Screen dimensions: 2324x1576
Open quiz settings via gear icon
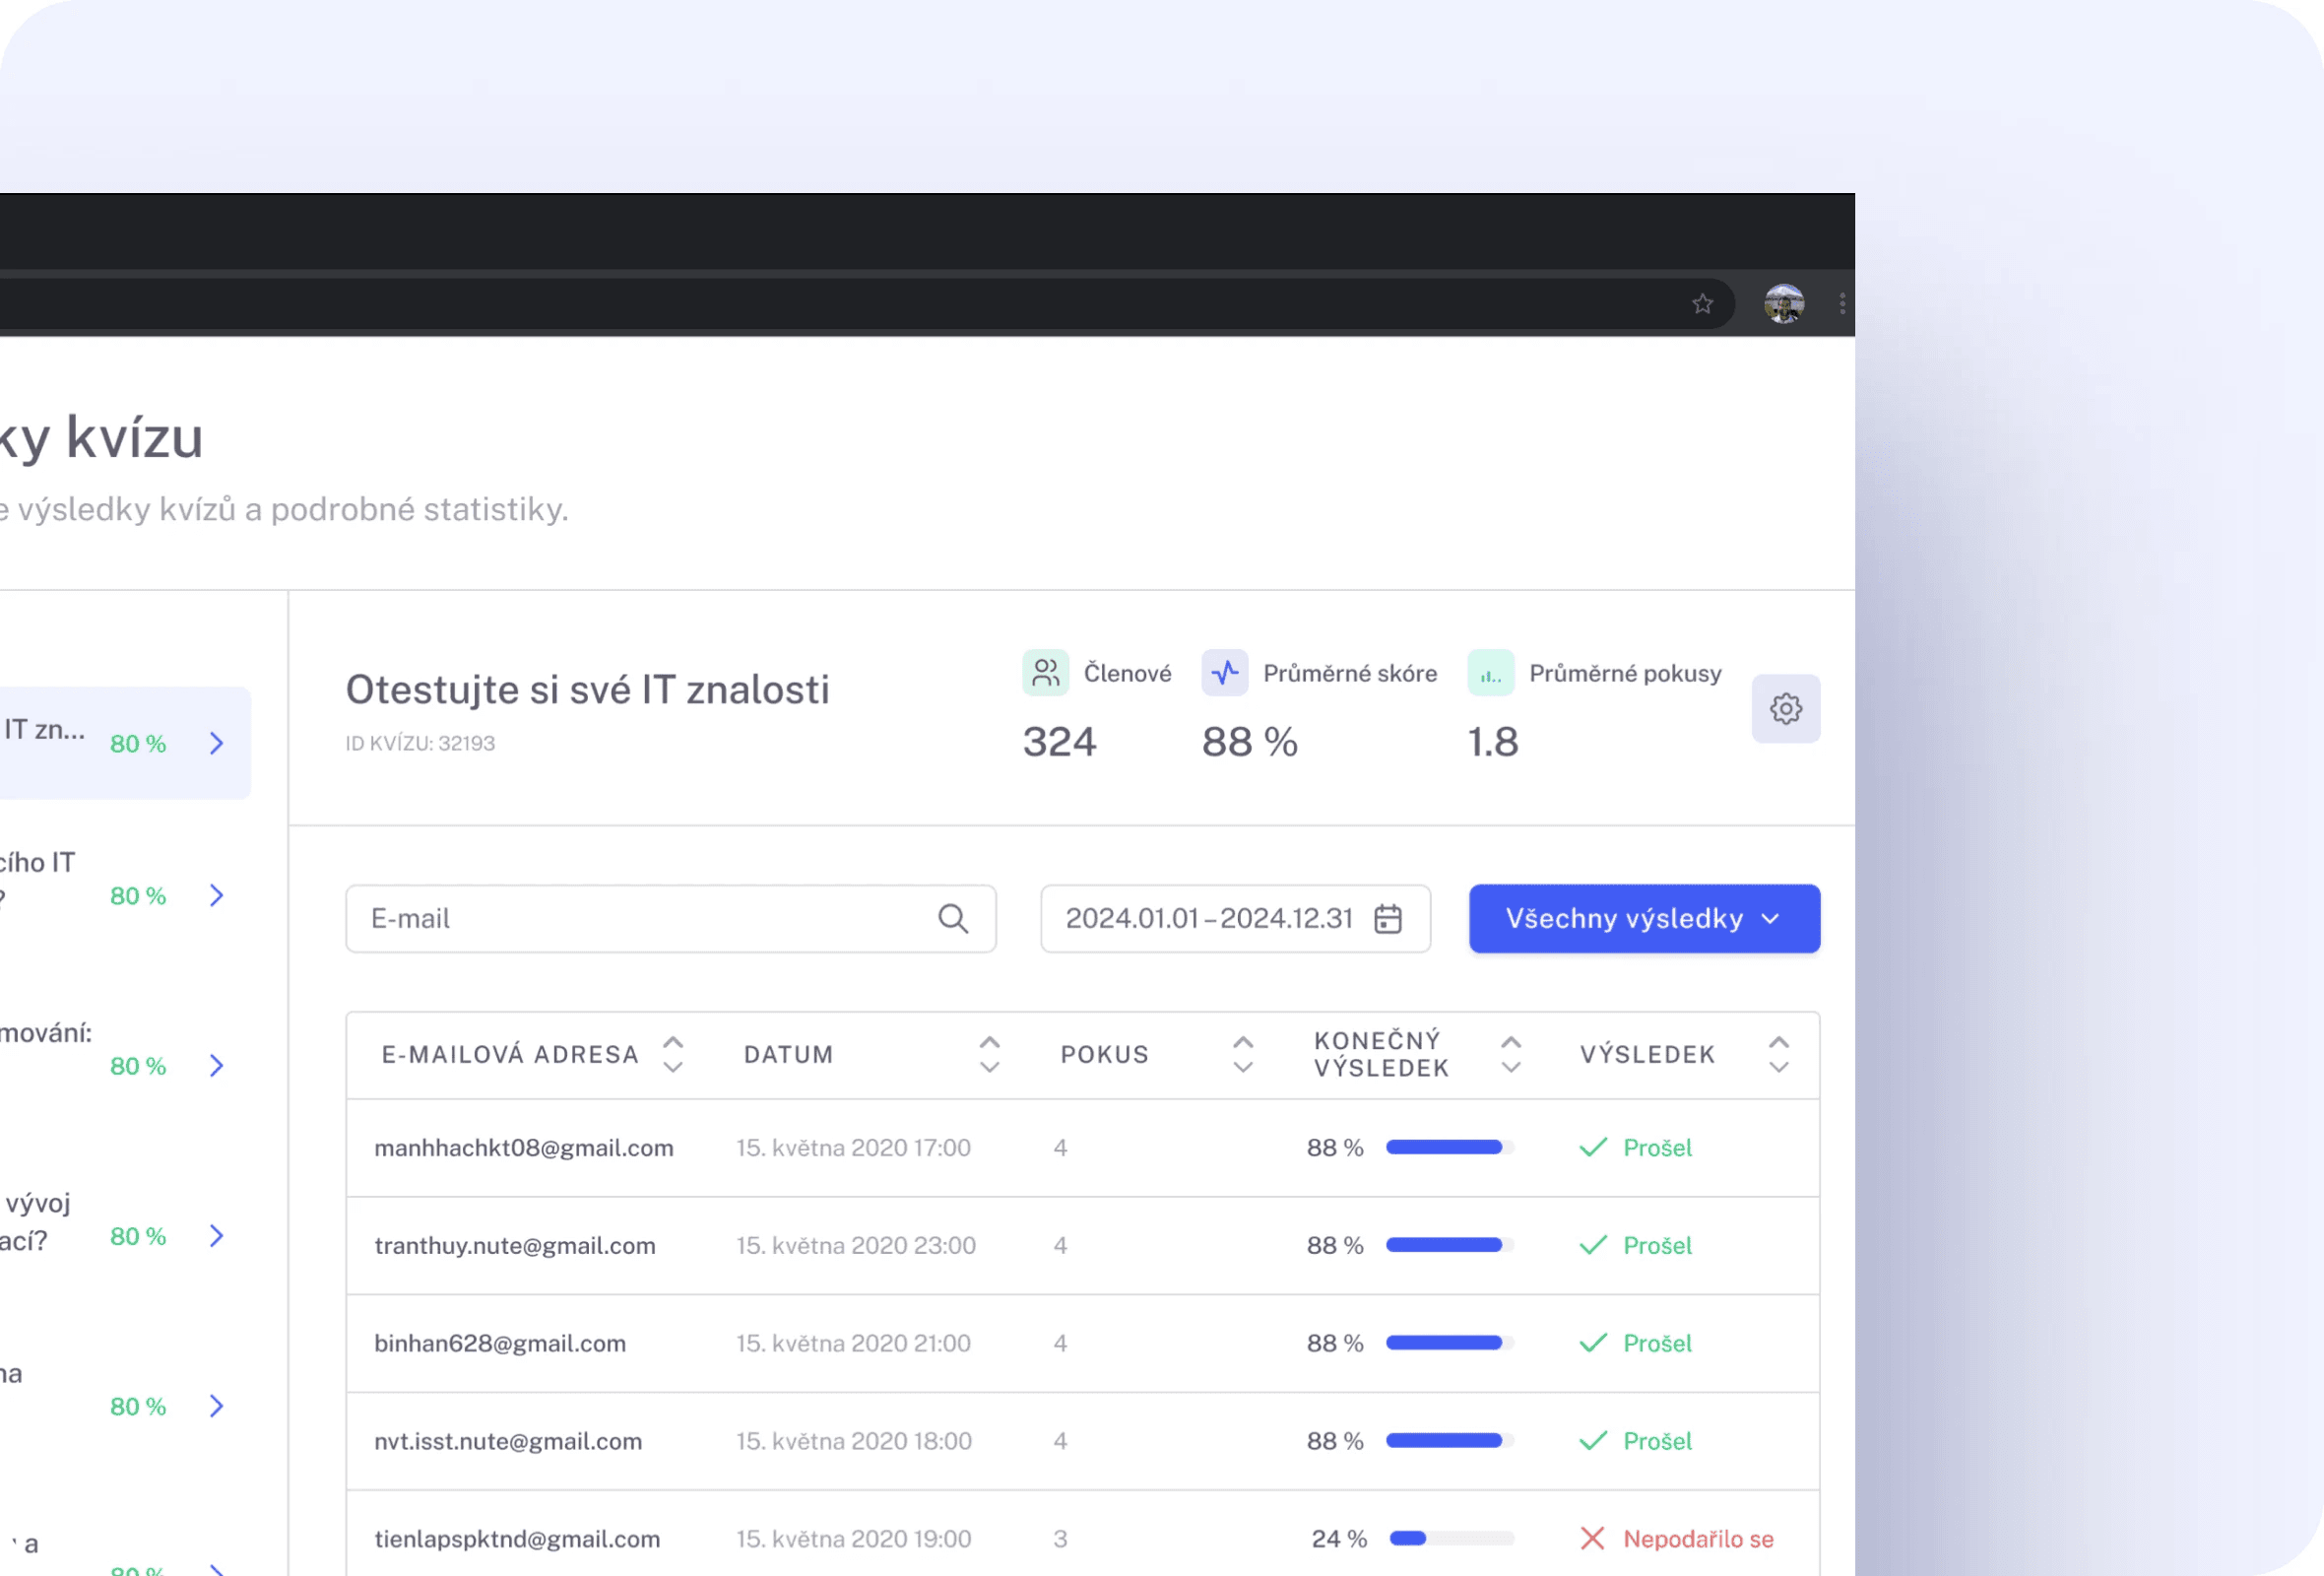1786,709
